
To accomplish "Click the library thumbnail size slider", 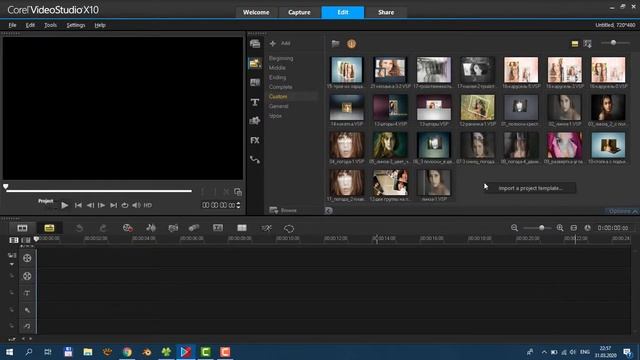I will pos(614,42).
